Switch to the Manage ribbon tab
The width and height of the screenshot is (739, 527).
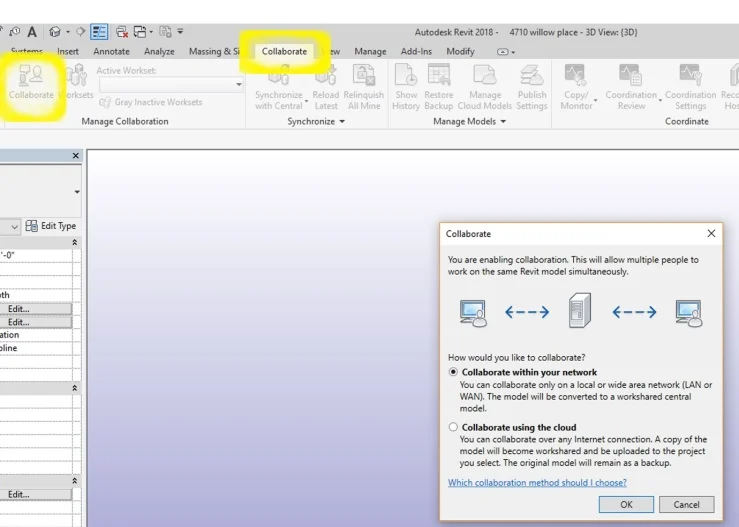point(370,51)
